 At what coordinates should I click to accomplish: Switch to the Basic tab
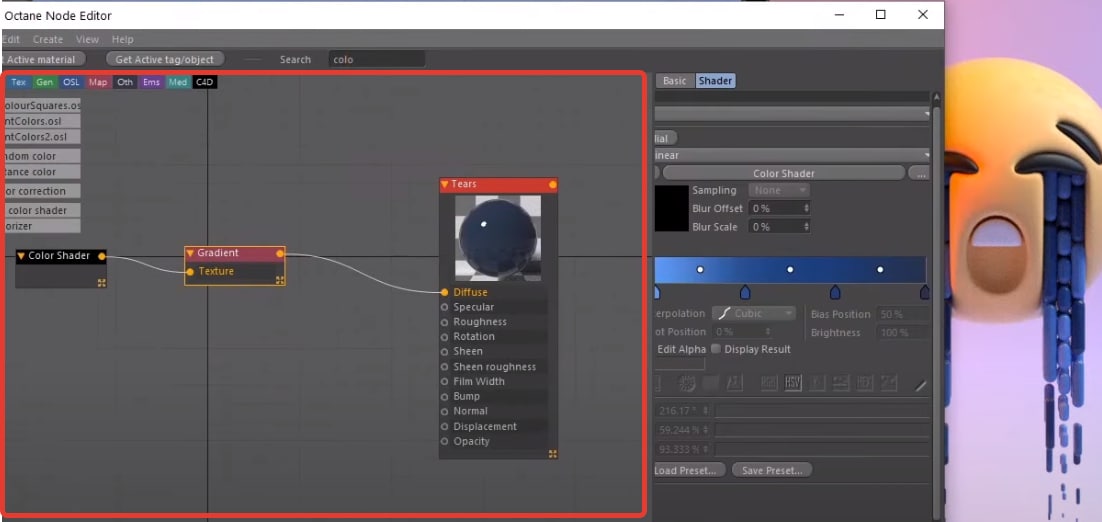[x=675, y=81]
